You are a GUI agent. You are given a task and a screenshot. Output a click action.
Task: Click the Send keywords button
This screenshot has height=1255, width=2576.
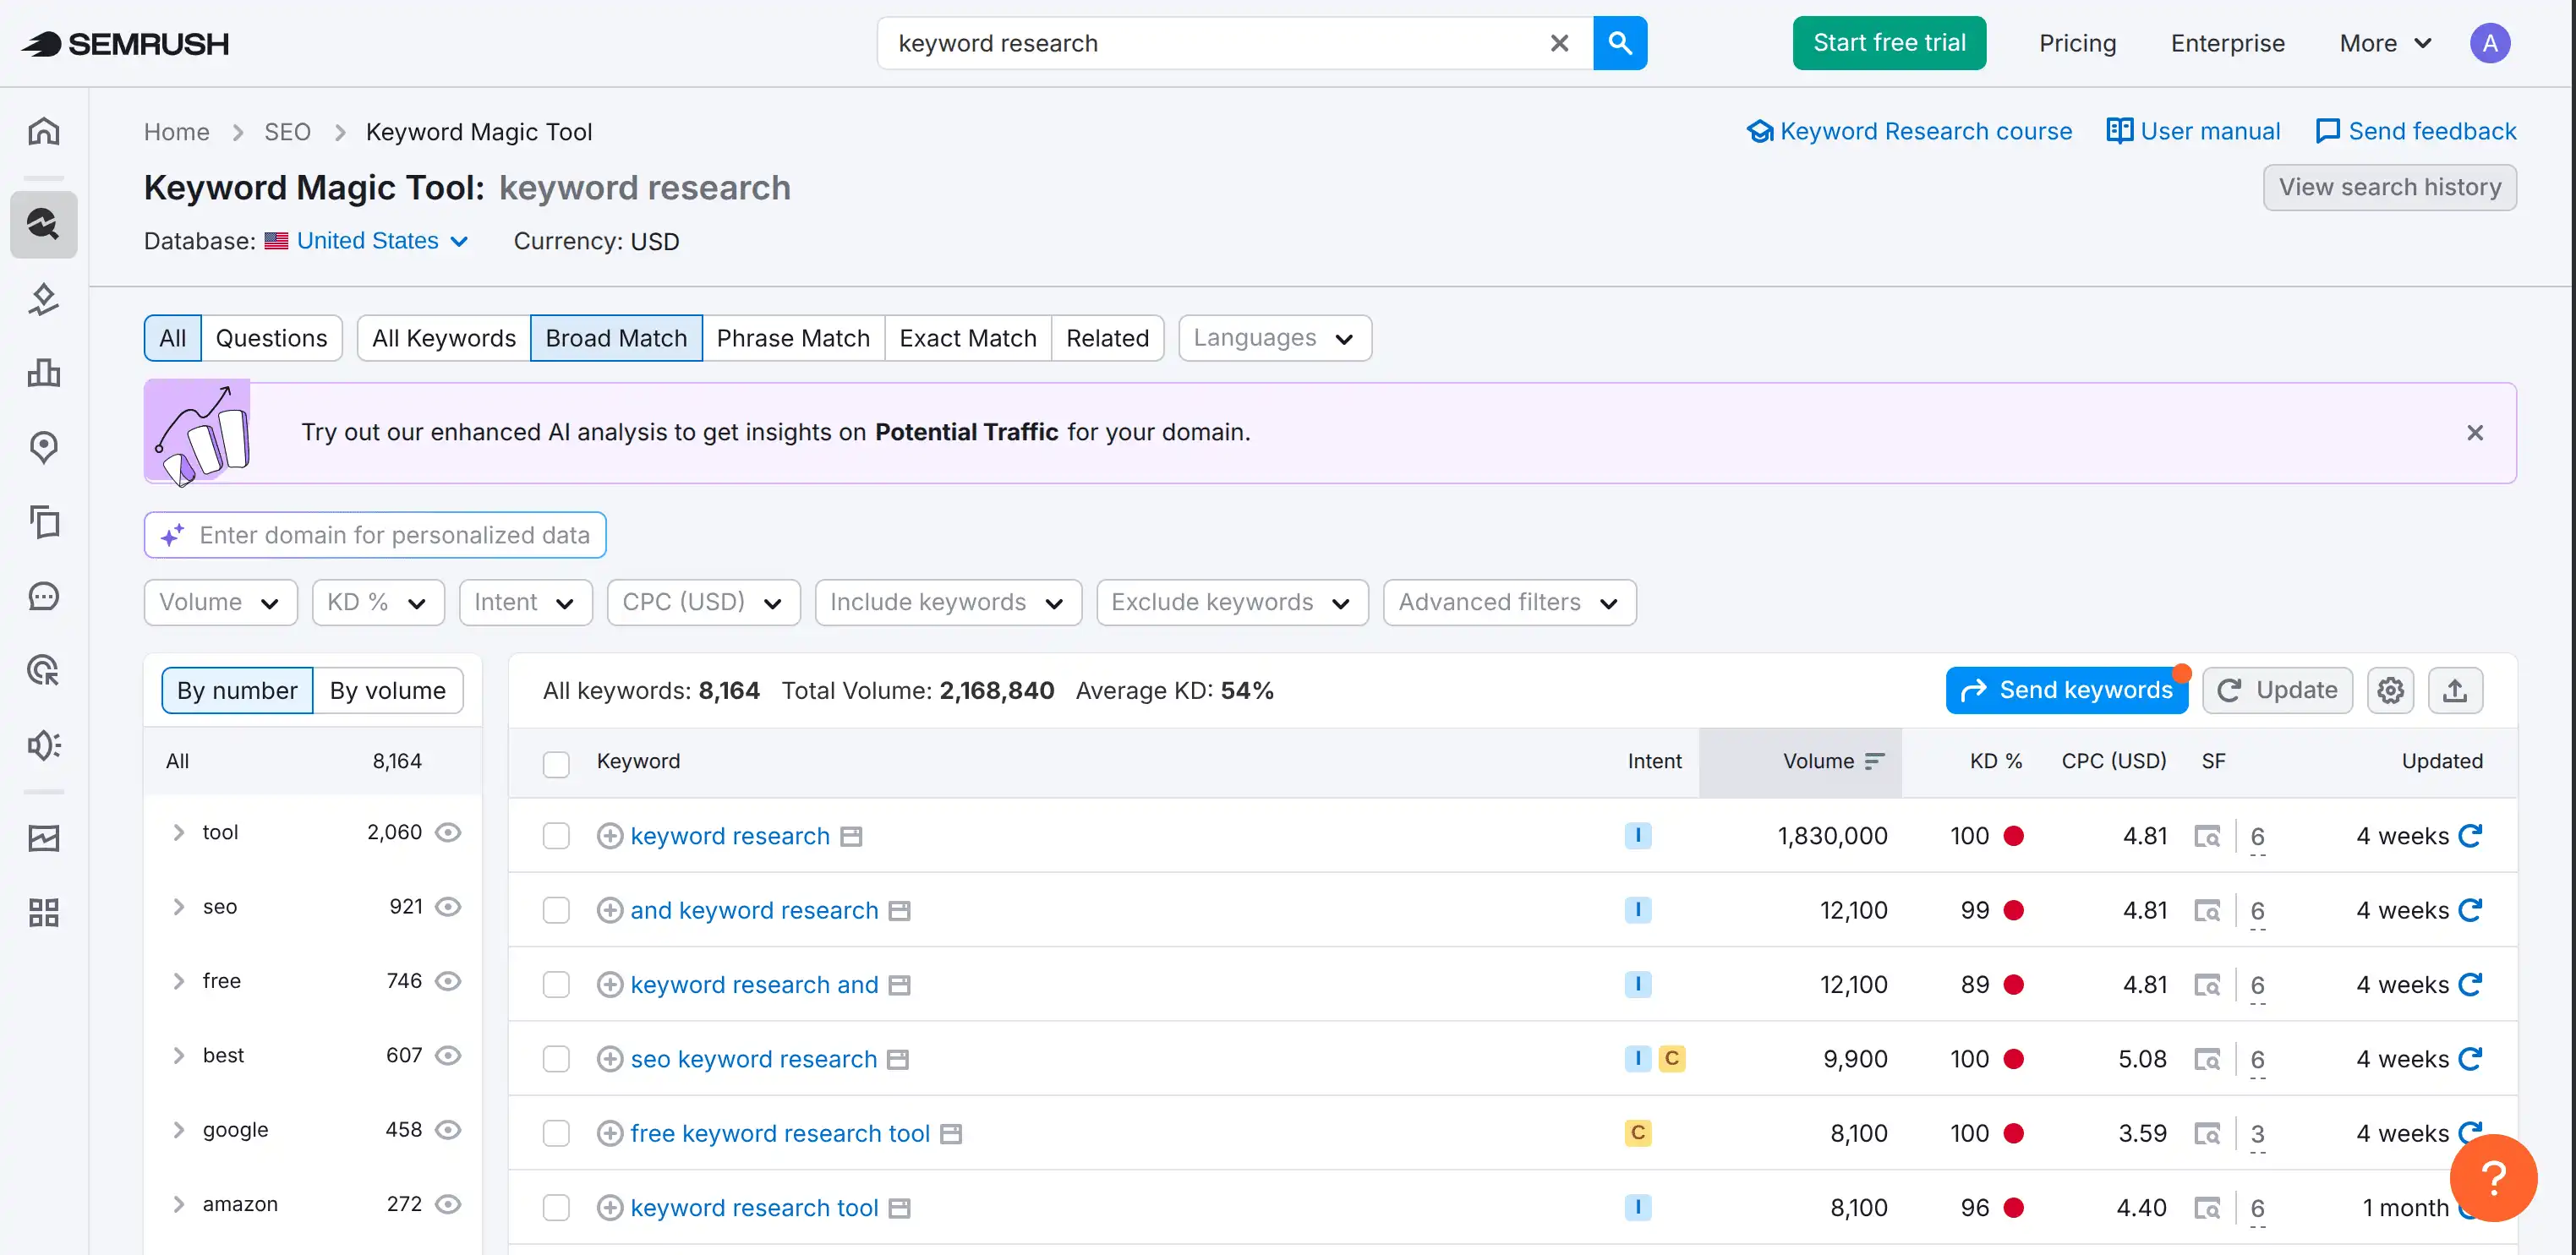(2067, 690)
